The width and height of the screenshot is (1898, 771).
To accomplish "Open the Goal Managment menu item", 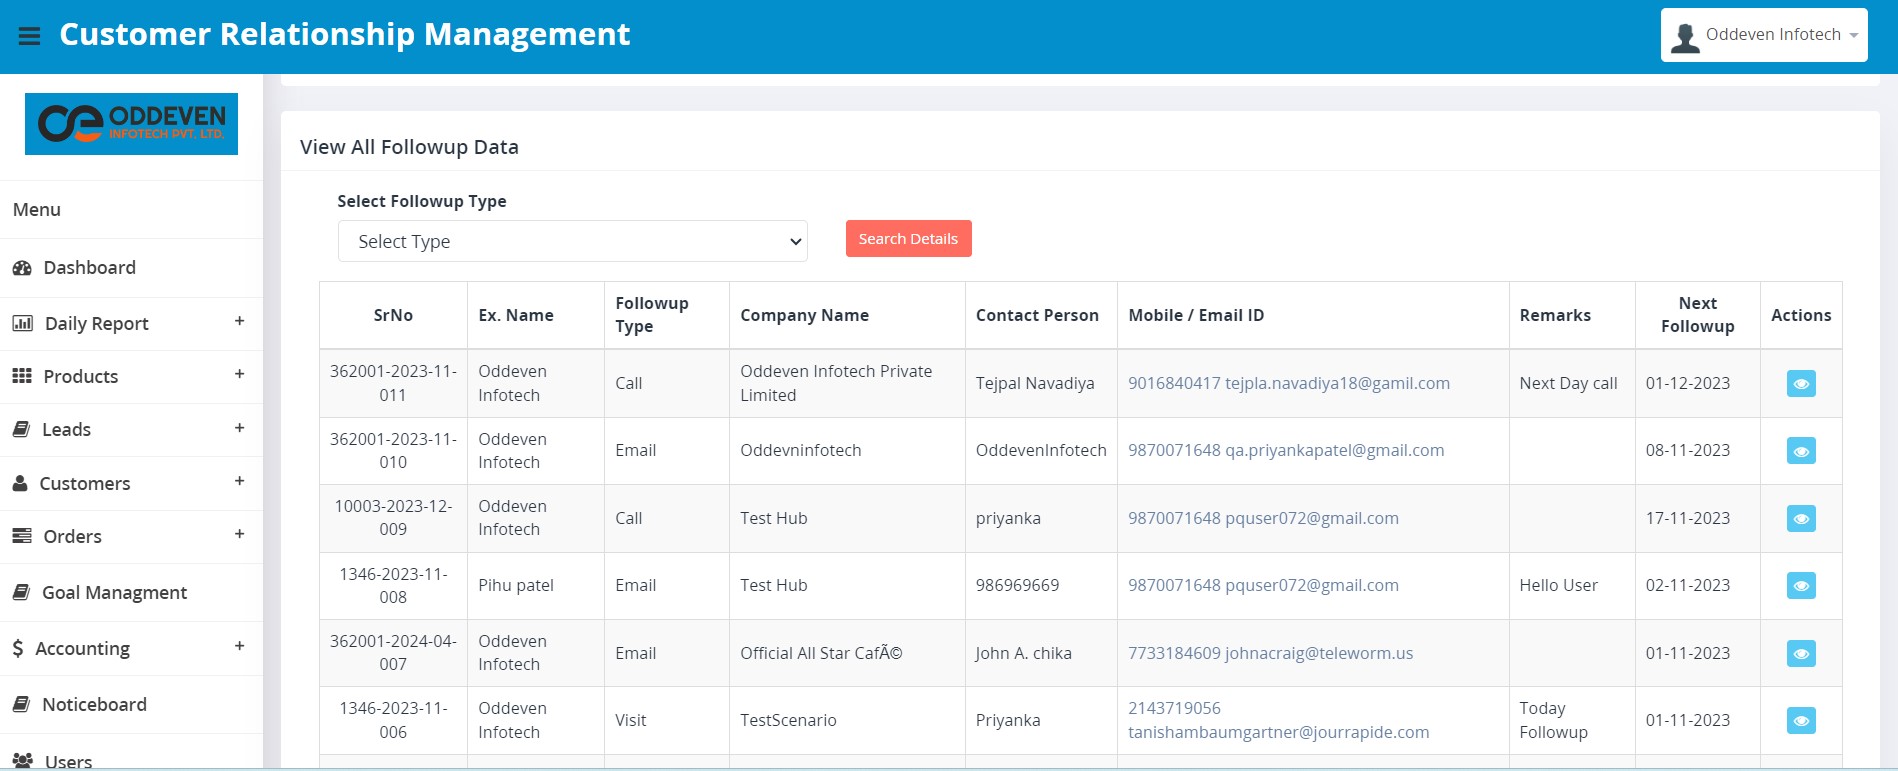I will click(x=114, y=593).
